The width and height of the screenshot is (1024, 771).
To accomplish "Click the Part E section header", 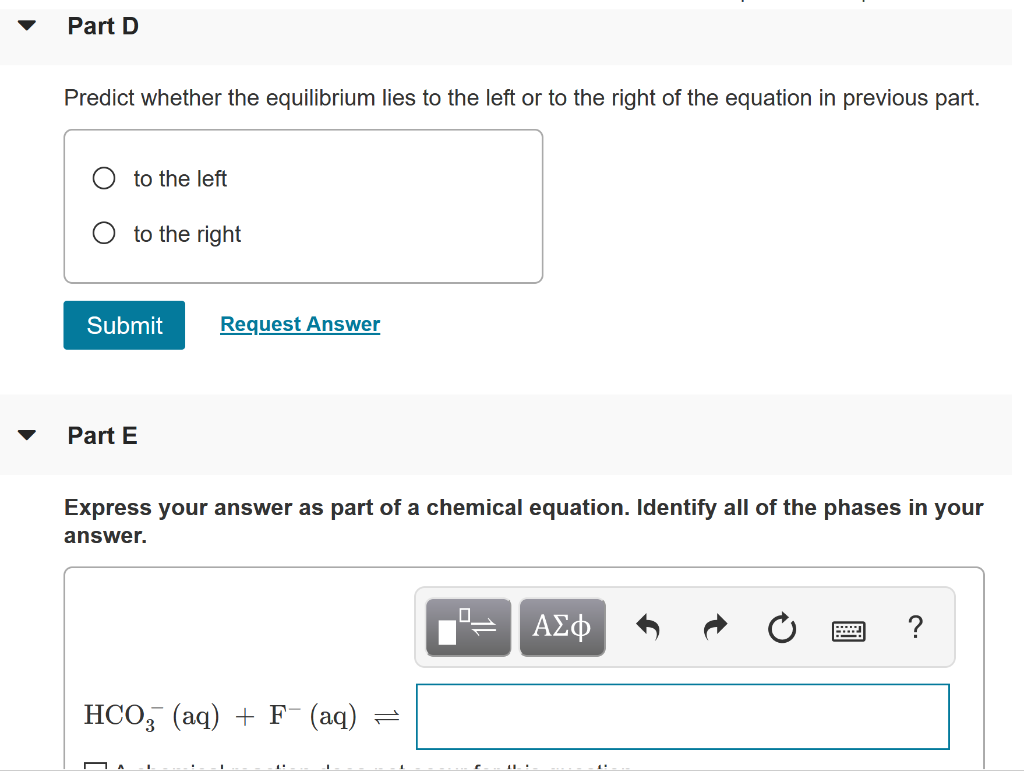I will pos(102,435).
